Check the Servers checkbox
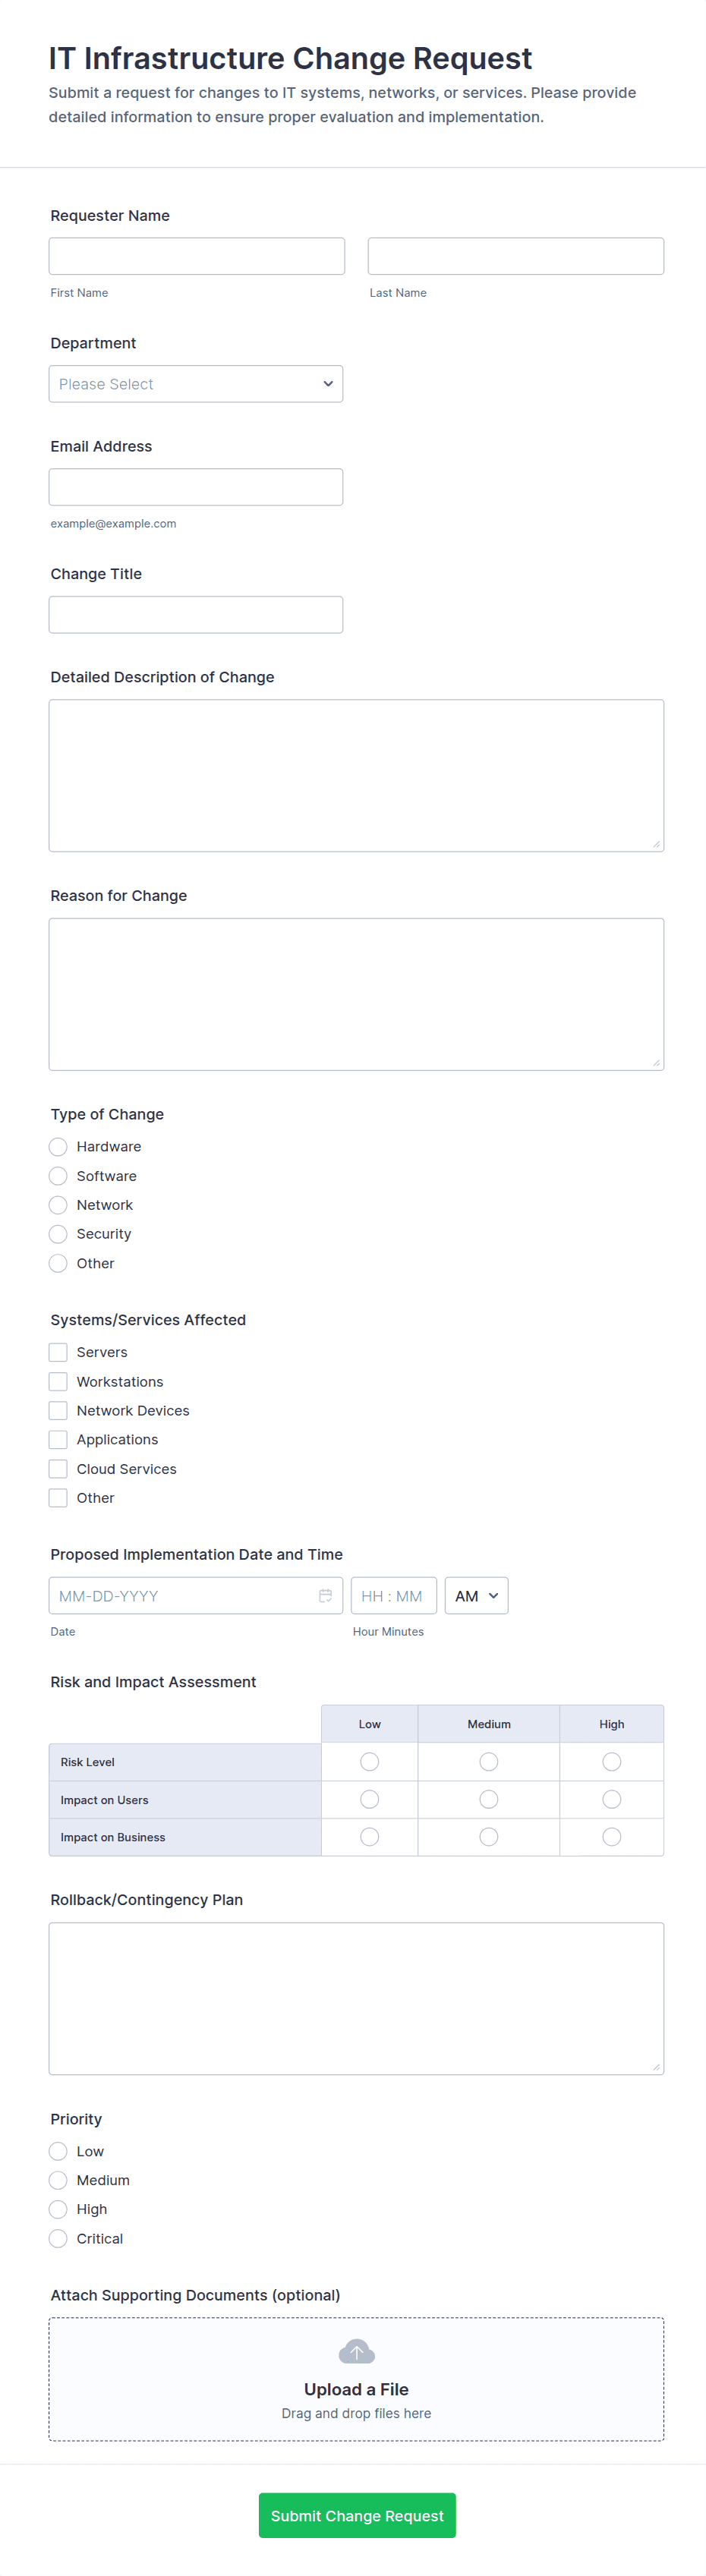Viewport: 706px width, 2576px height. (59, 1352)
